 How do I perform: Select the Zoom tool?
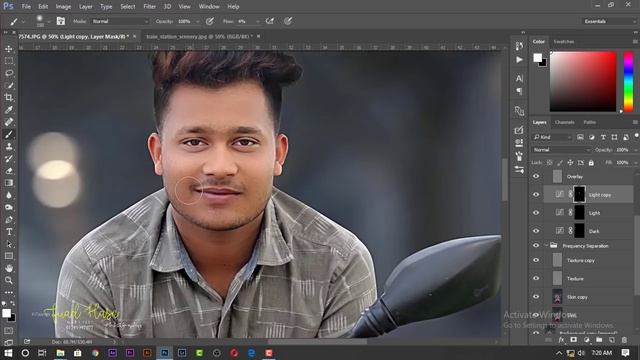click(x=9, y=280)
